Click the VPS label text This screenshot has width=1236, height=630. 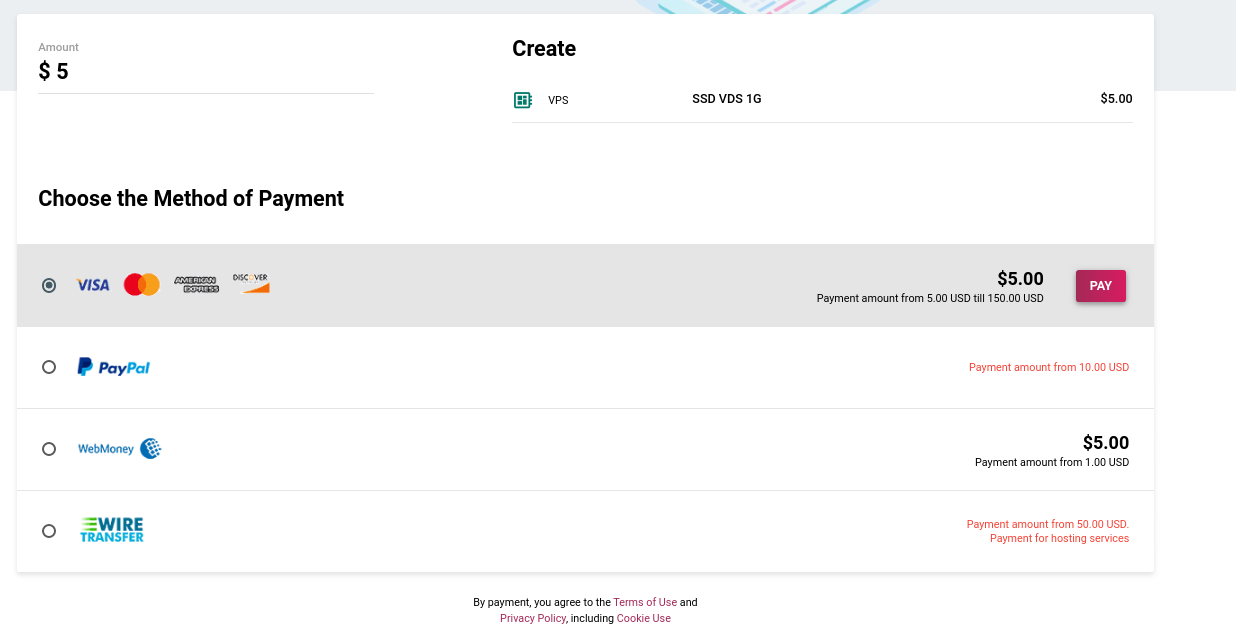pos(558,100)
